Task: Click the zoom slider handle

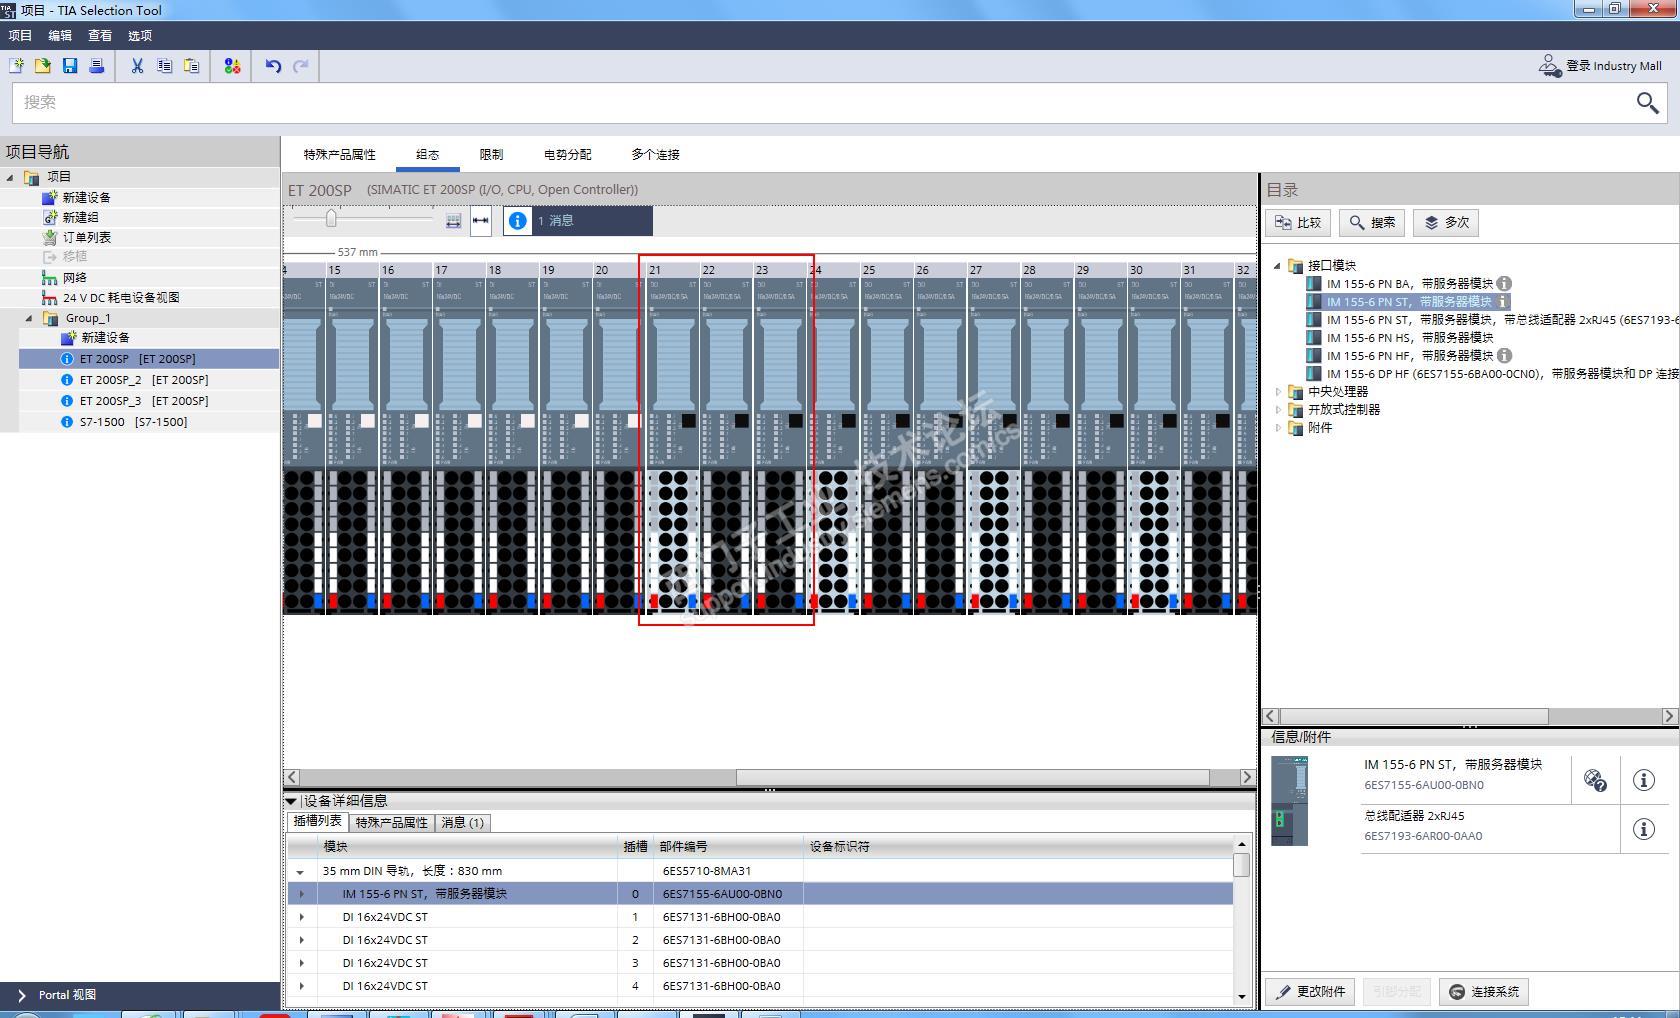Action: [331, 219]
